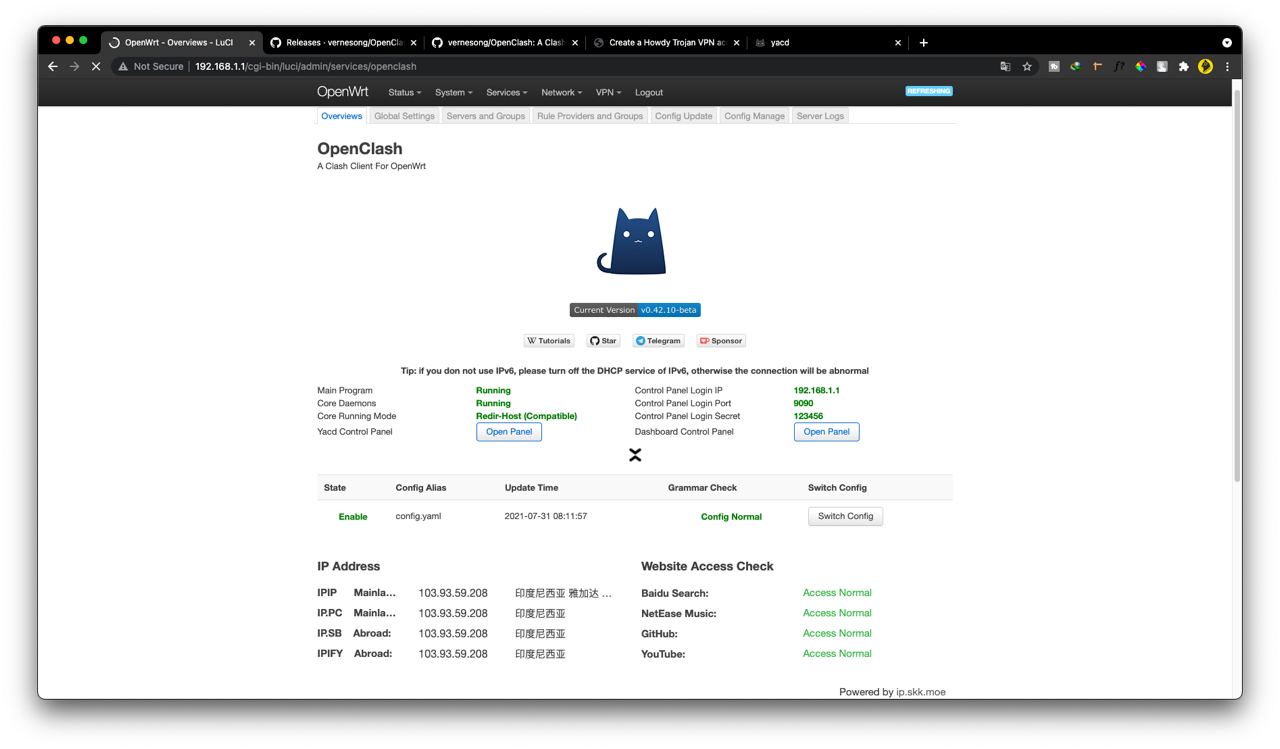Screen dimensions: 1280x749
Task: Click the Tutorials badge link
Action: click(549, 341)
